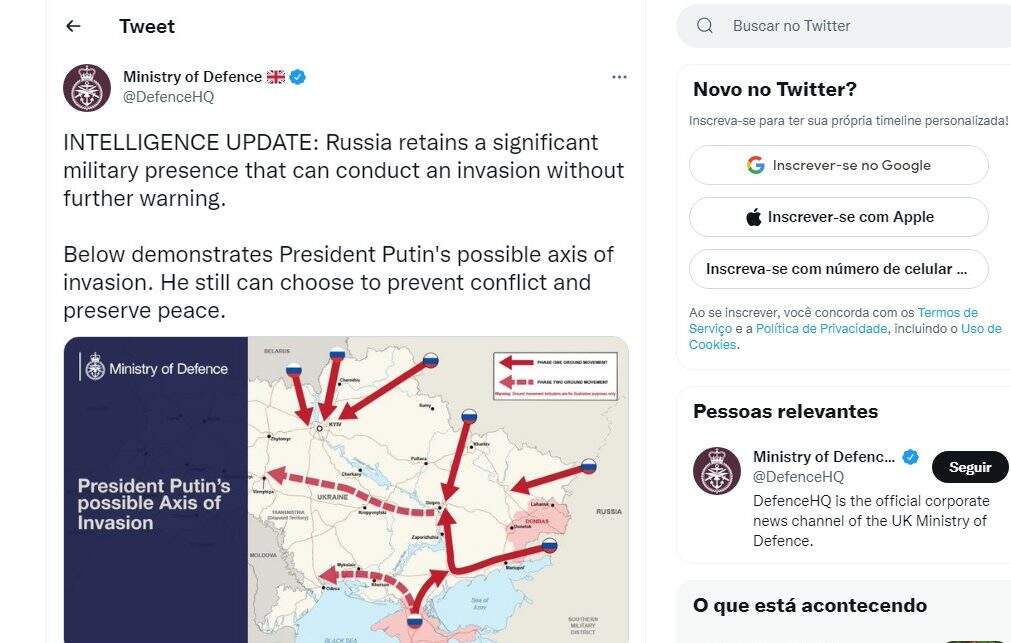Click the Ministry of Defence tweet avatar
This screenshot has height=643, width=1011.
click(87, 88)
